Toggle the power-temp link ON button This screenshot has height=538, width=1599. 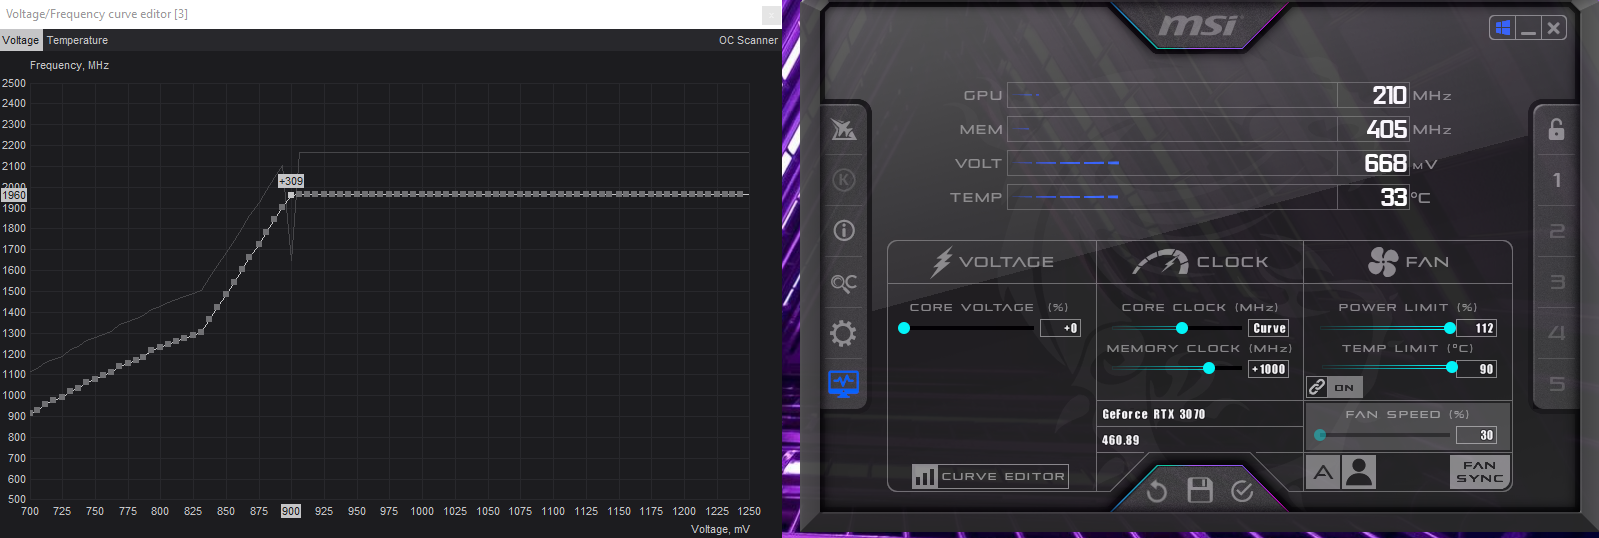[x=1344, y=387]
